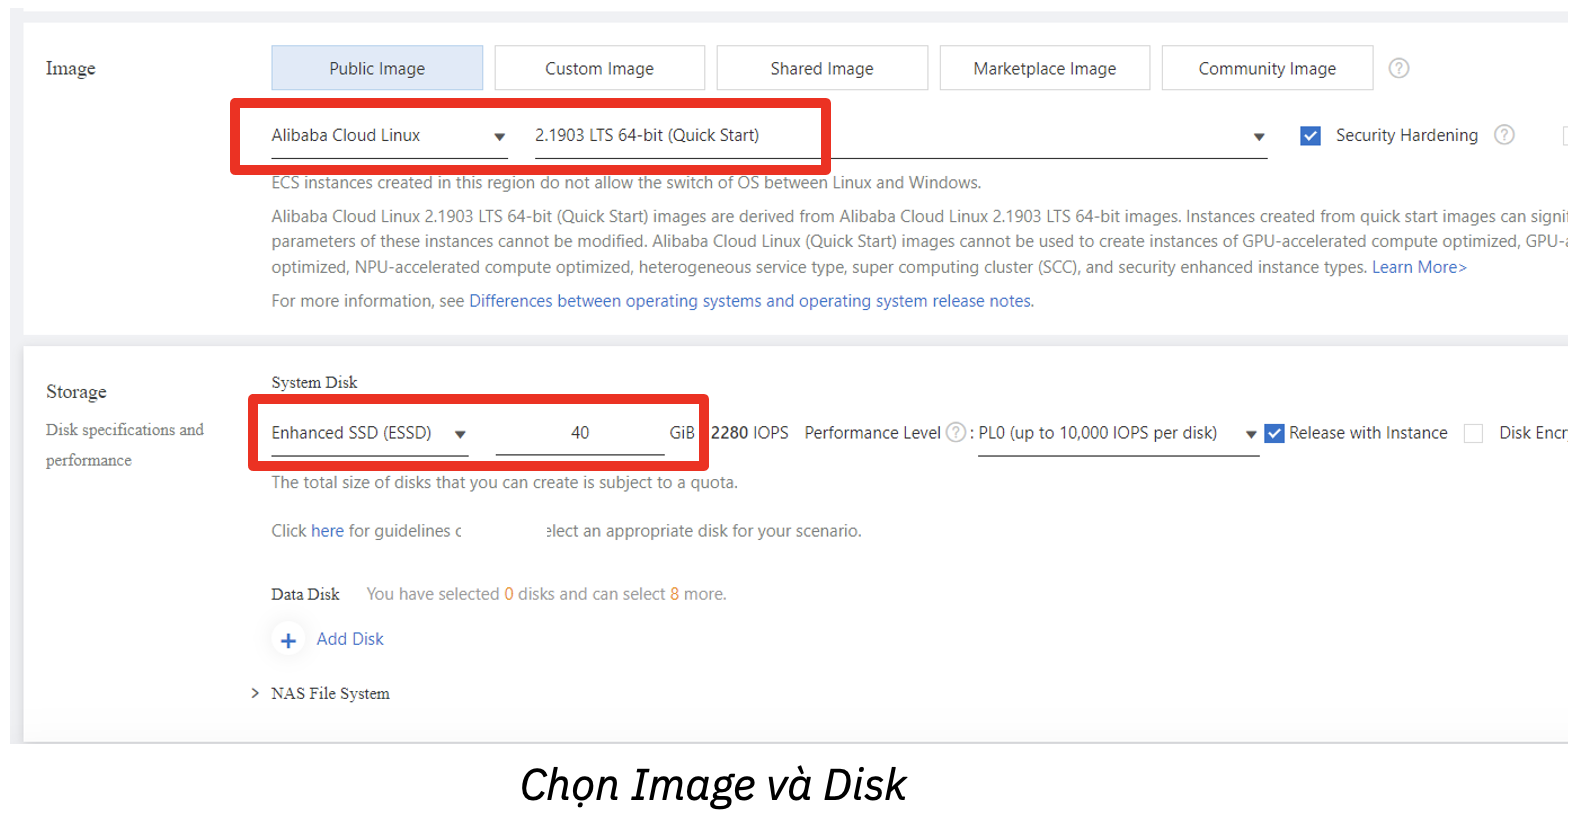Viewport: 1572px width, 828px height.
Task: Switch to the Custom Image tab
Action: point(599,68)
